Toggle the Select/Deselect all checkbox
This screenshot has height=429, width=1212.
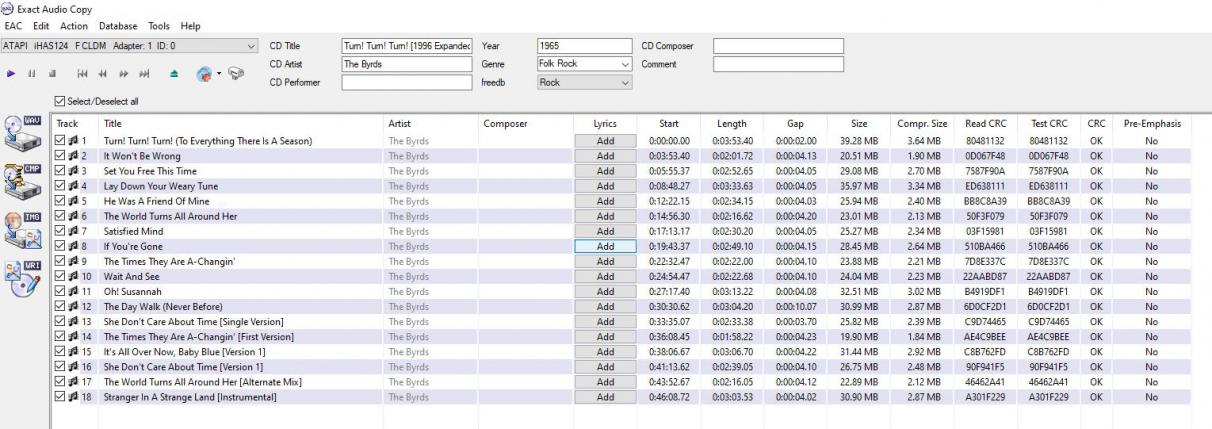point(60,101)
